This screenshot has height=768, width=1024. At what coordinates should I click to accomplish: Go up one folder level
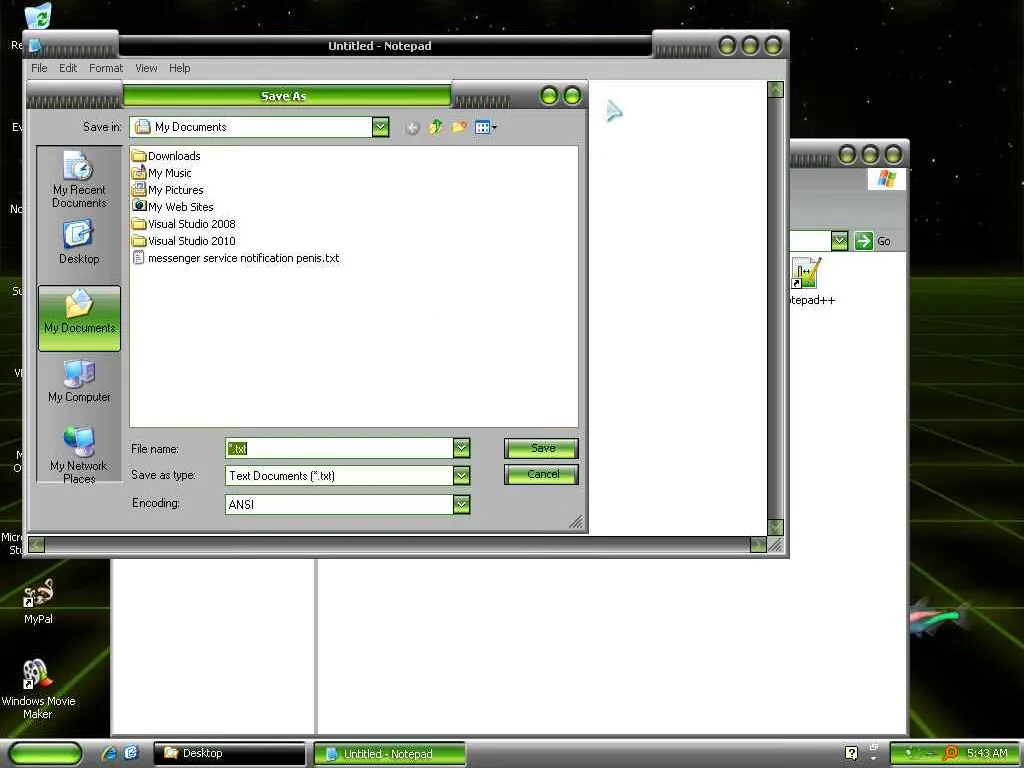coord(436,127)
